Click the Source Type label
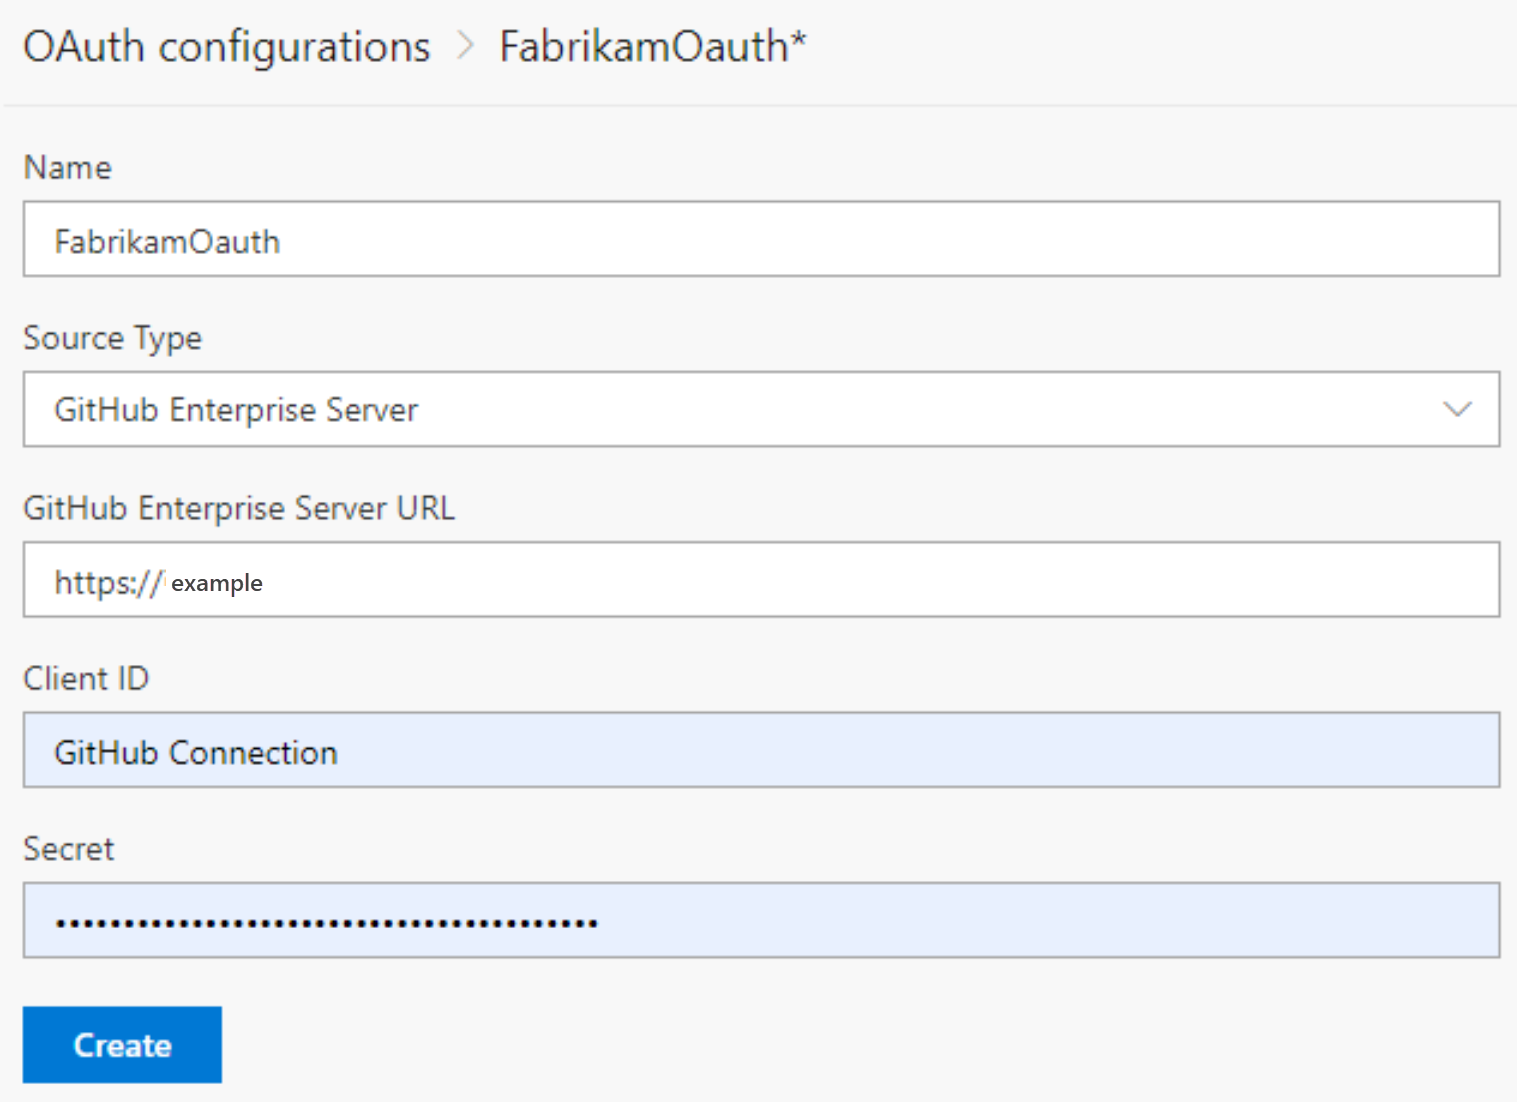 pos(112,338)
